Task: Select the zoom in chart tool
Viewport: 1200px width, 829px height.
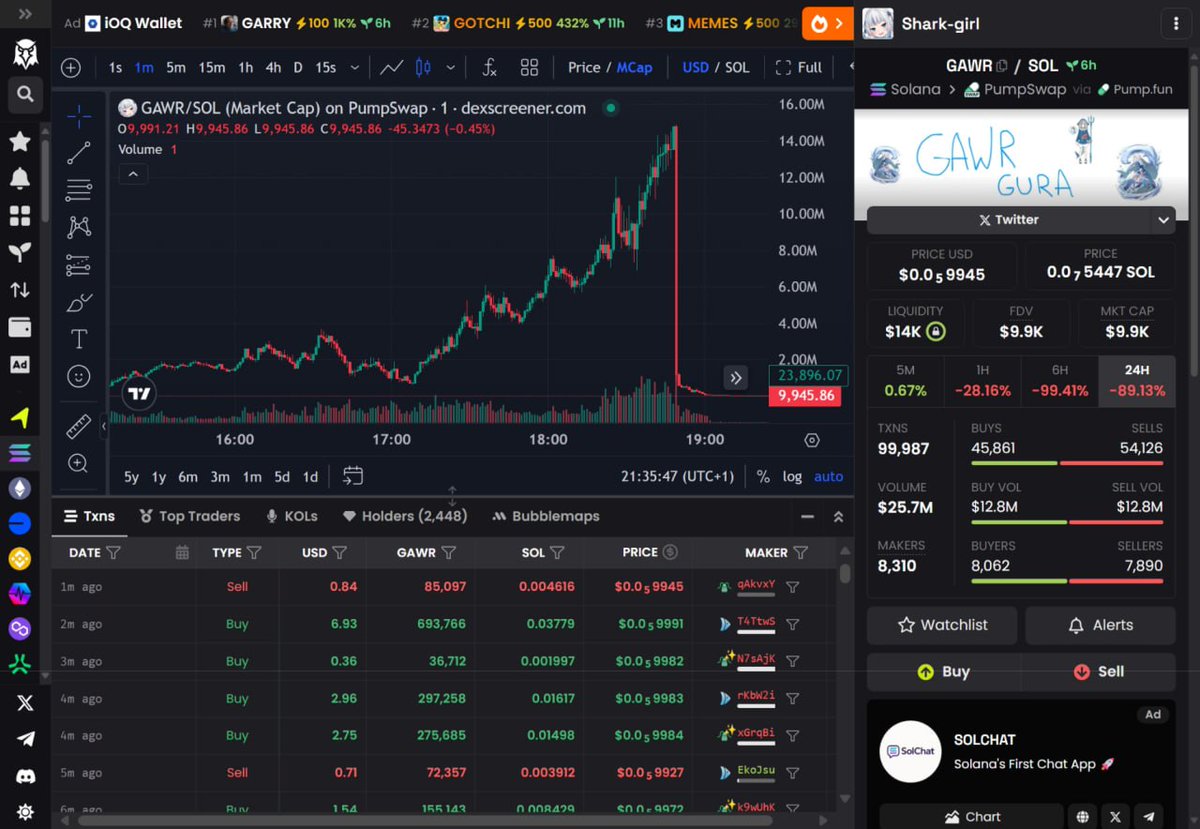Action: click(x=79, y=463)
